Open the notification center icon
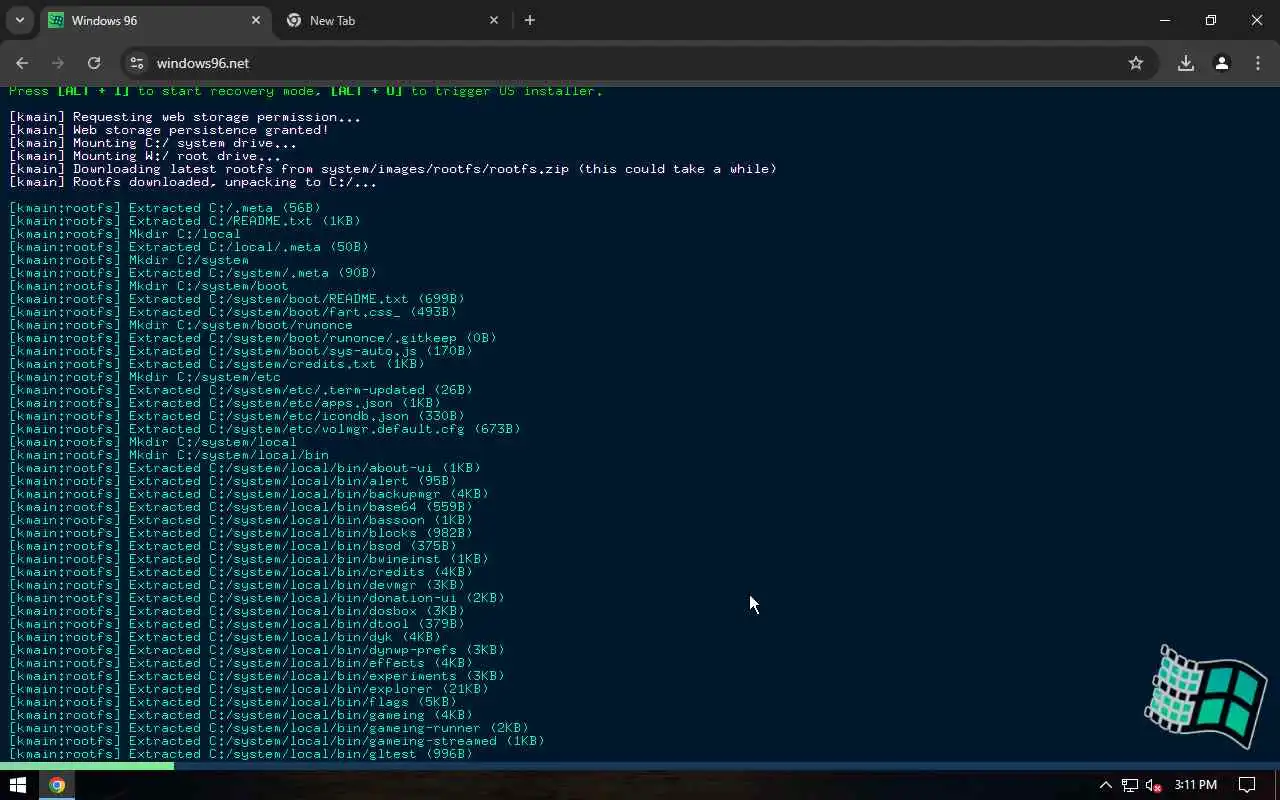This screenshot has height=800, width=1280. pos(1247,785)
